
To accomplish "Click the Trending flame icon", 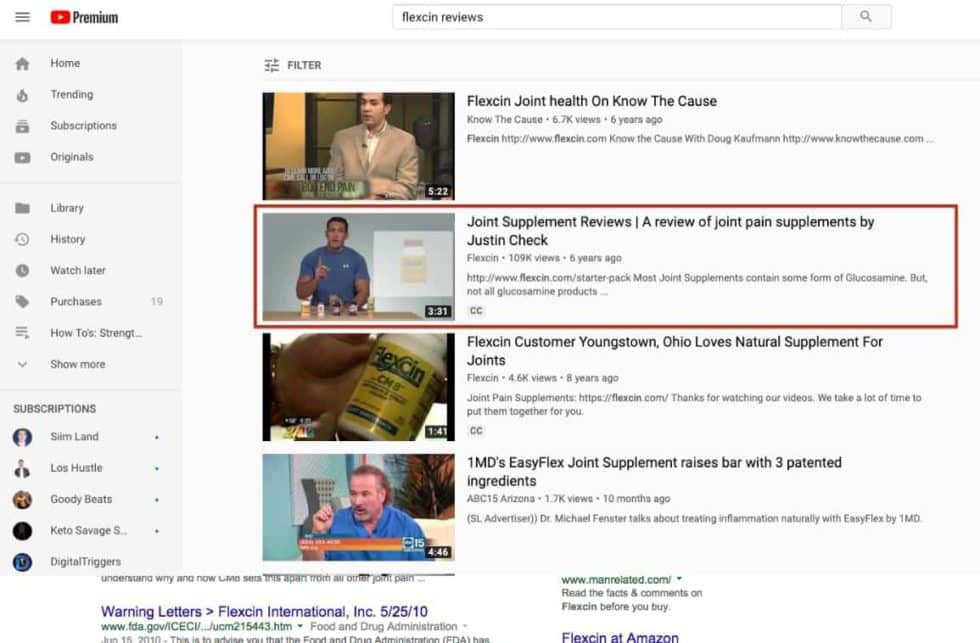I will pos(22,95).
